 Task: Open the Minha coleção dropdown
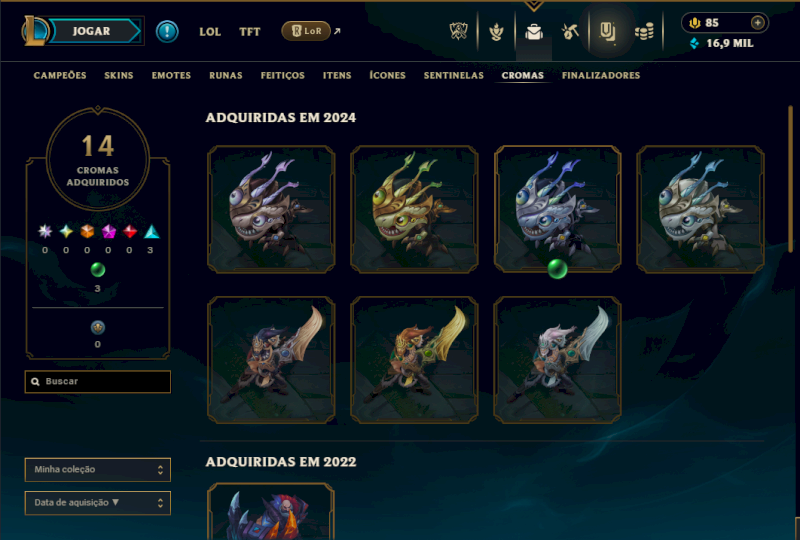pyautogui.click(x=97, y=470)
